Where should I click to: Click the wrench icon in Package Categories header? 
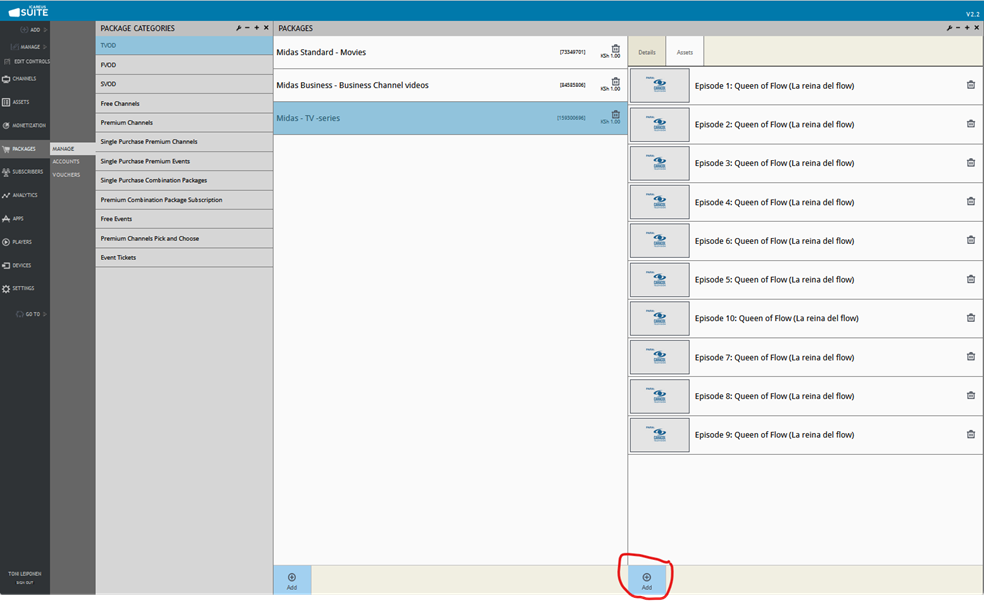(x=238, y=28)
